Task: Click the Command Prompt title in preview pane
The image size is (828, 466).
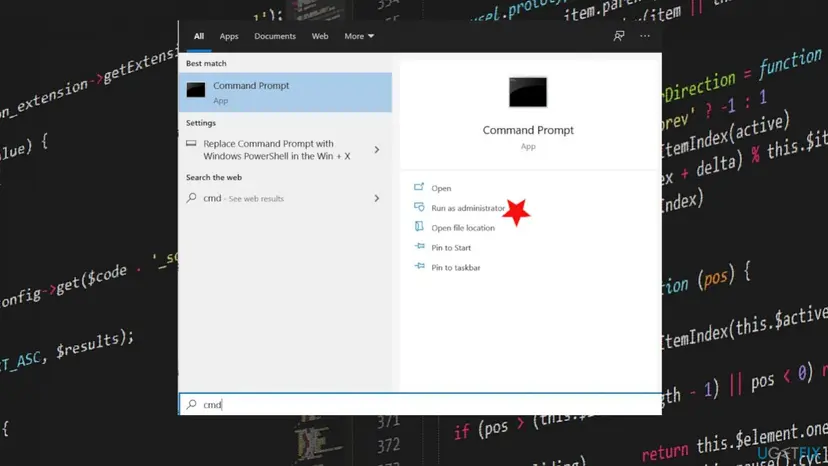Action: 528,130
